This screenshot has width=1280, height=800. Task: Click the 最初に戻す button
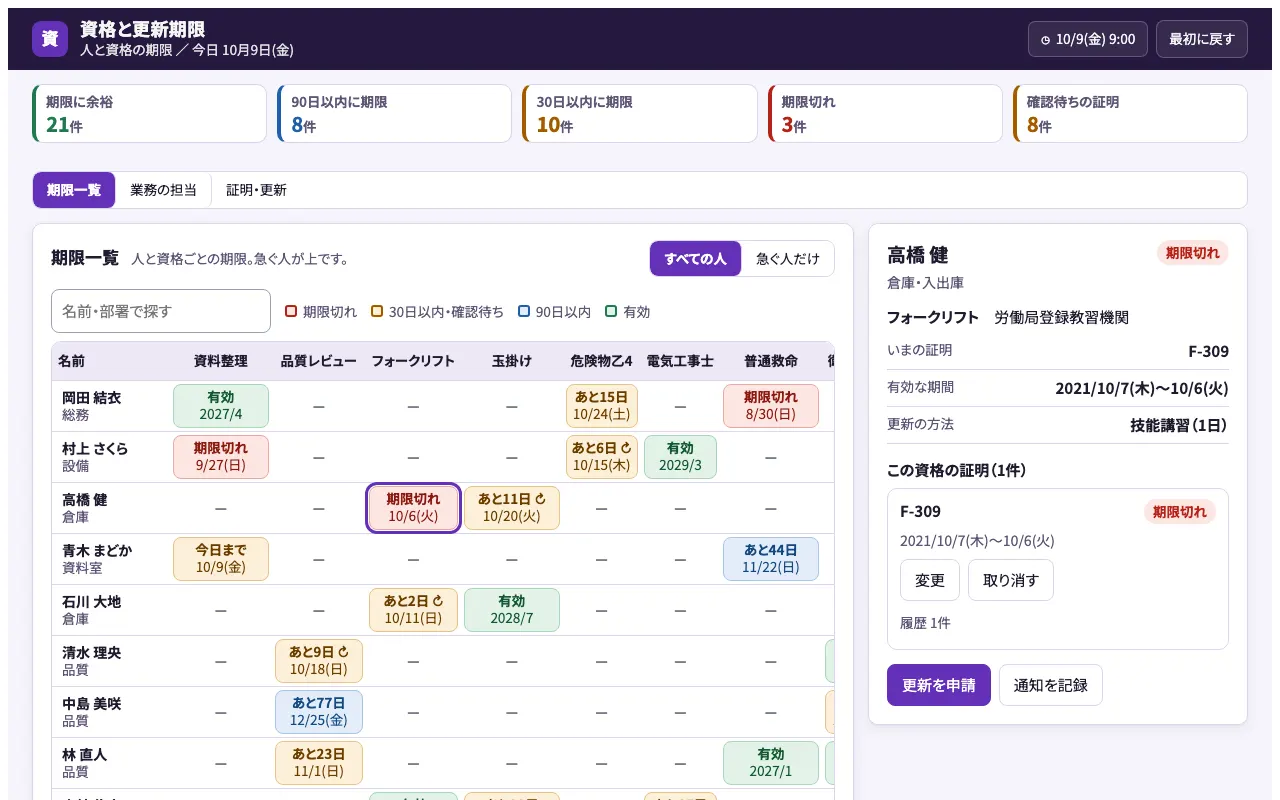pyautogui.click(x=1202, y=39)
